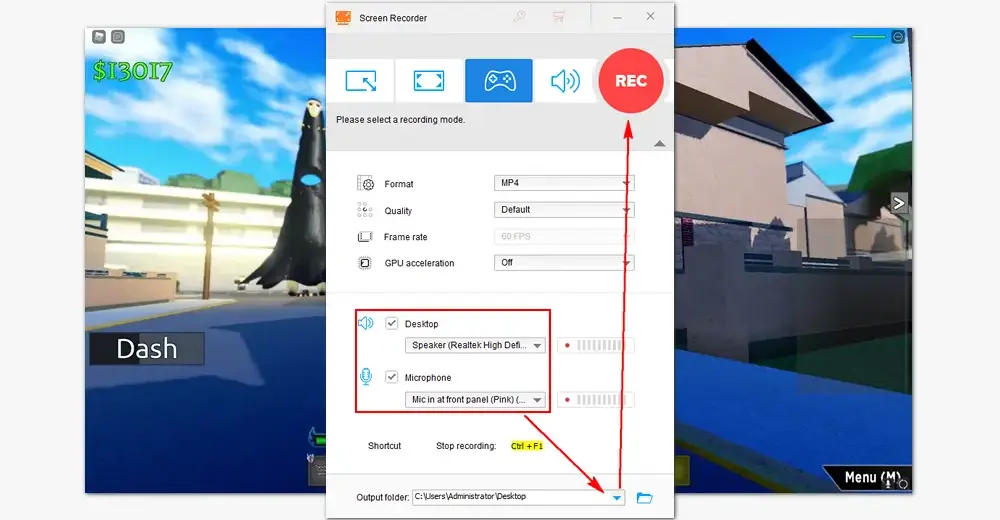Toggle the Desktop audio checkbox
This screenshot has height=520, width=1000.
(x=392, y=323)
